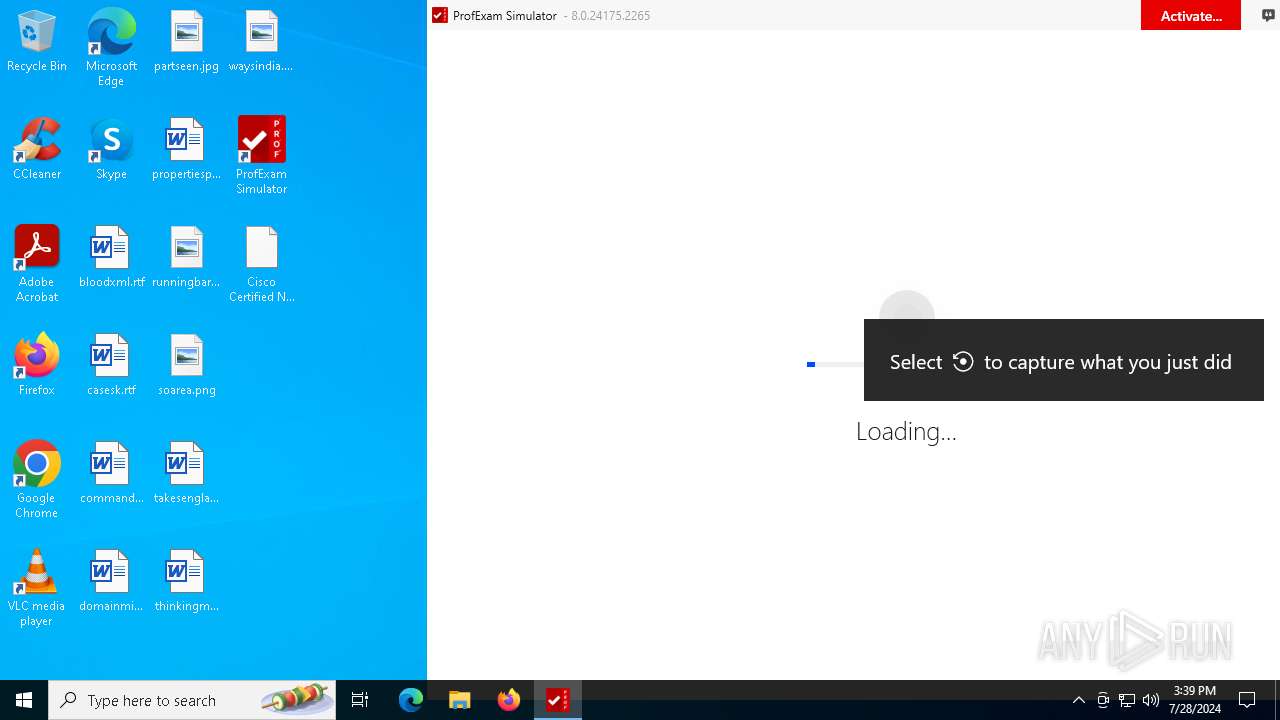The height and width of the screenshot is (720, 1280).
Task: Open the network tray icon
Action: (1127, 700)
